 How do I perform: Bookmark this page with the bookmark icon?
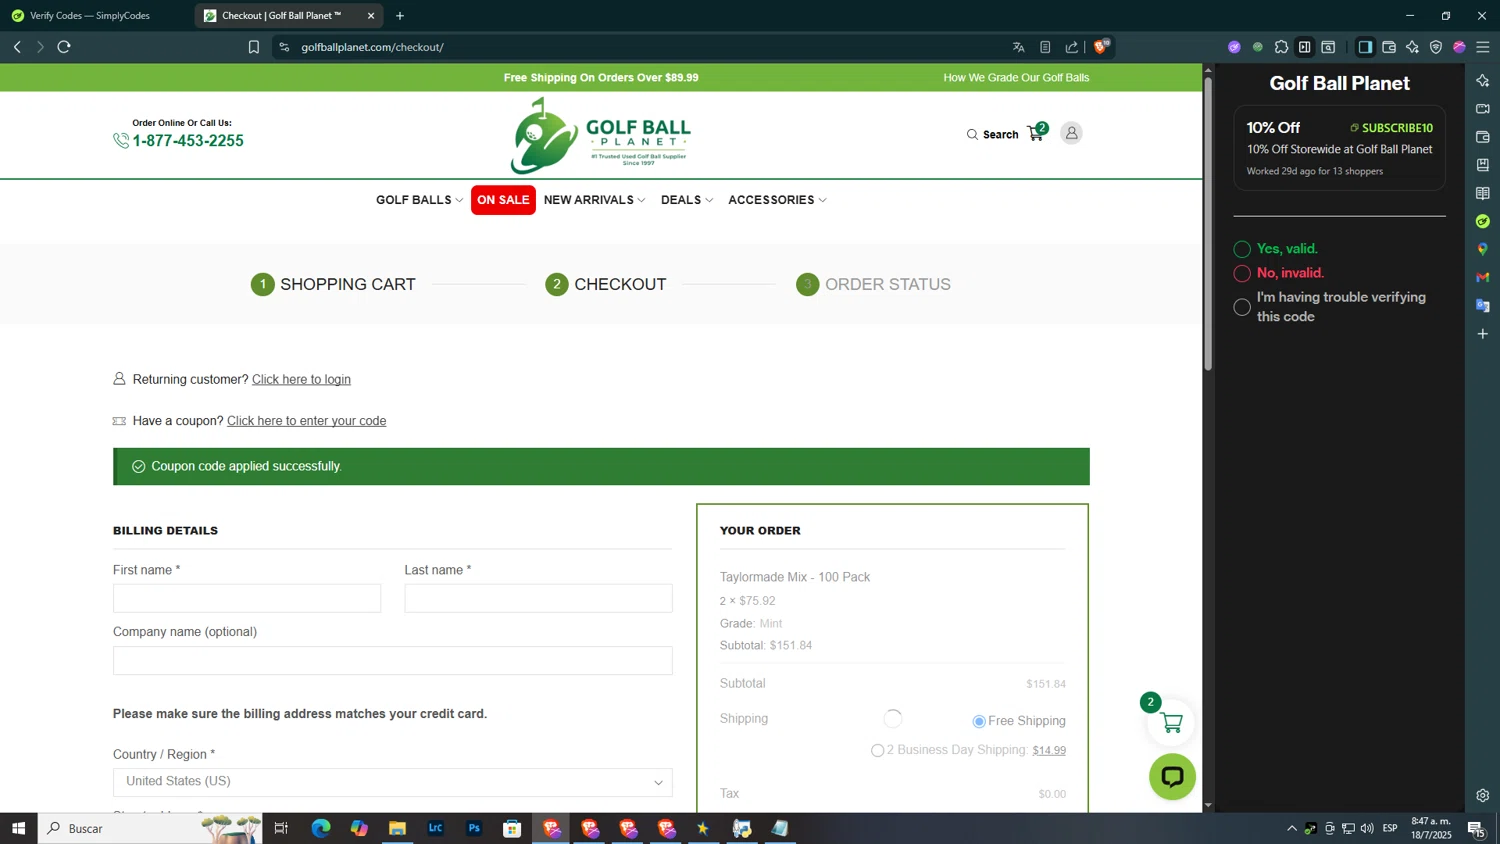tap(254, 47)
